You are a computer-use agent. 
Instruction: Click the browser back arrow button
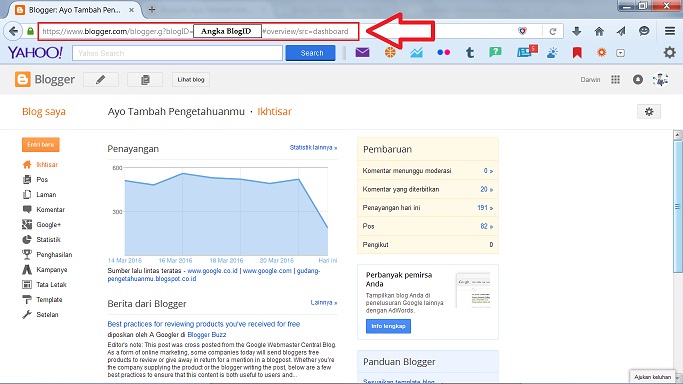point(13,31)
